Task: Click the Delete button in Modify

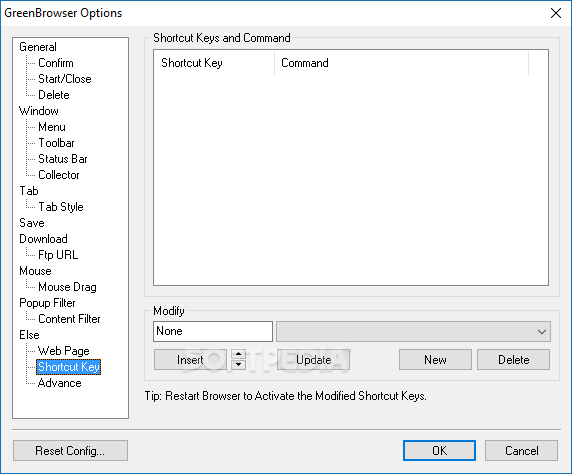Action: tap(514, 360)
